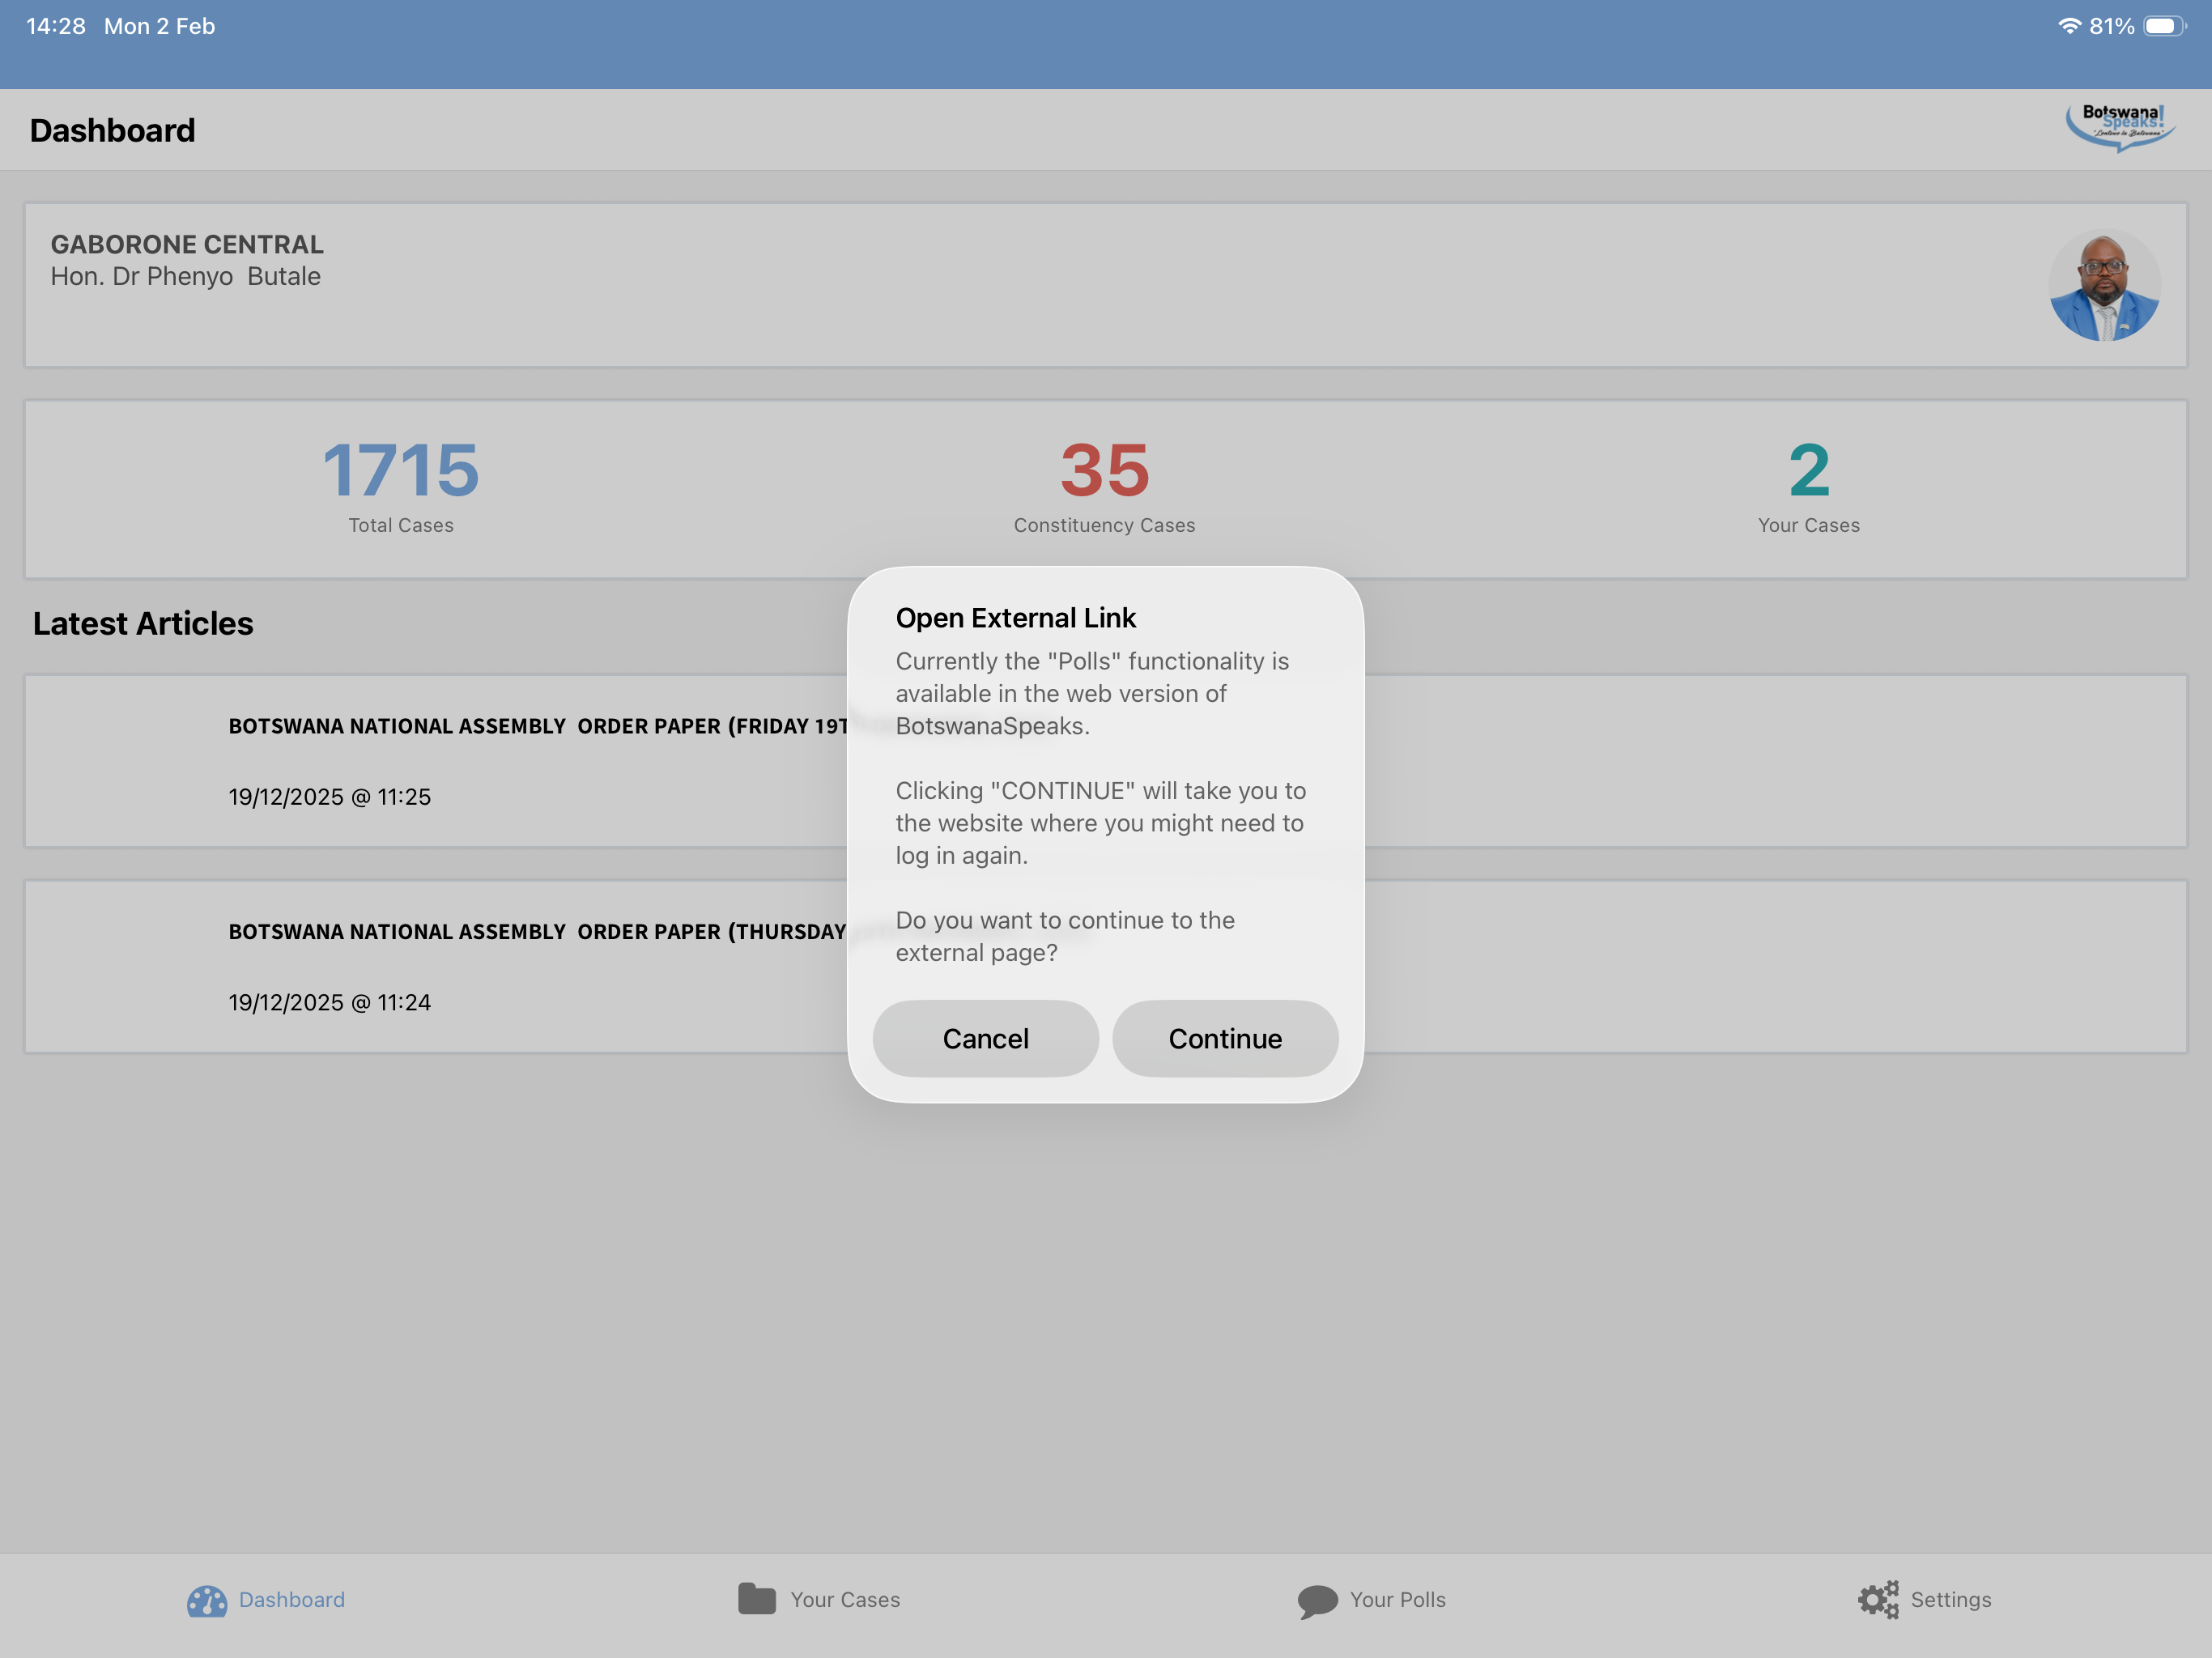This screenshot has width=2212, height=1658.
Task: Tap the Mon 2 Feb date
Action: (160, 26)
